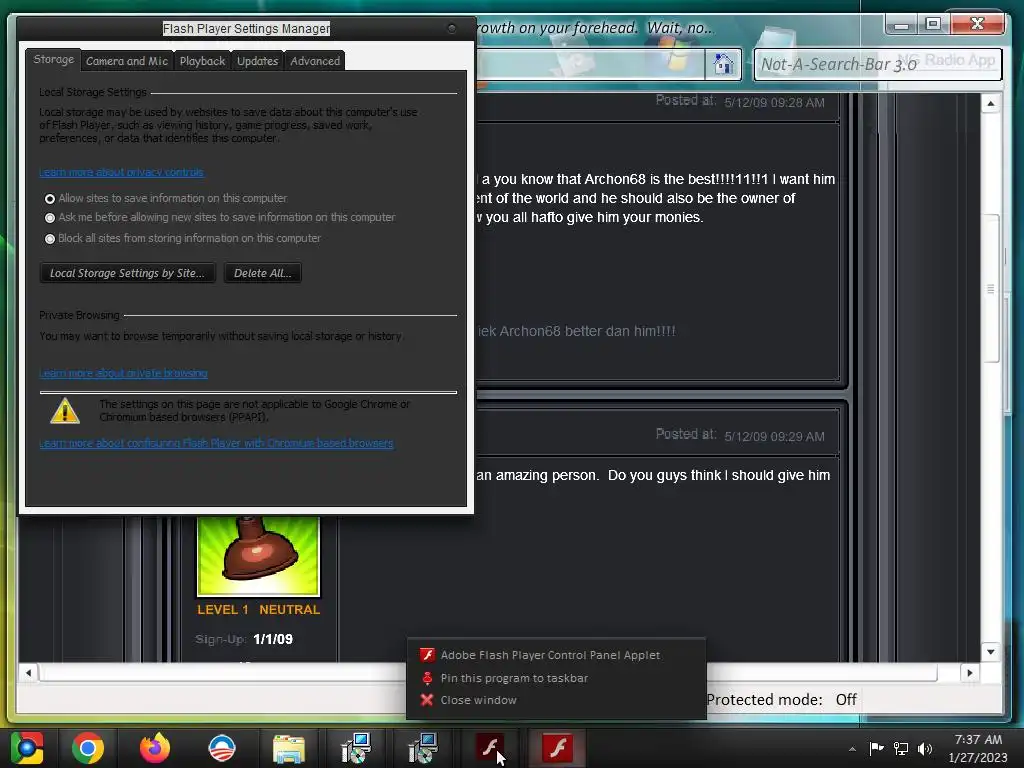Open File Explorer folder from taskbar
The width and height of the screenshot is (1024, 768).
coord(289,749)
